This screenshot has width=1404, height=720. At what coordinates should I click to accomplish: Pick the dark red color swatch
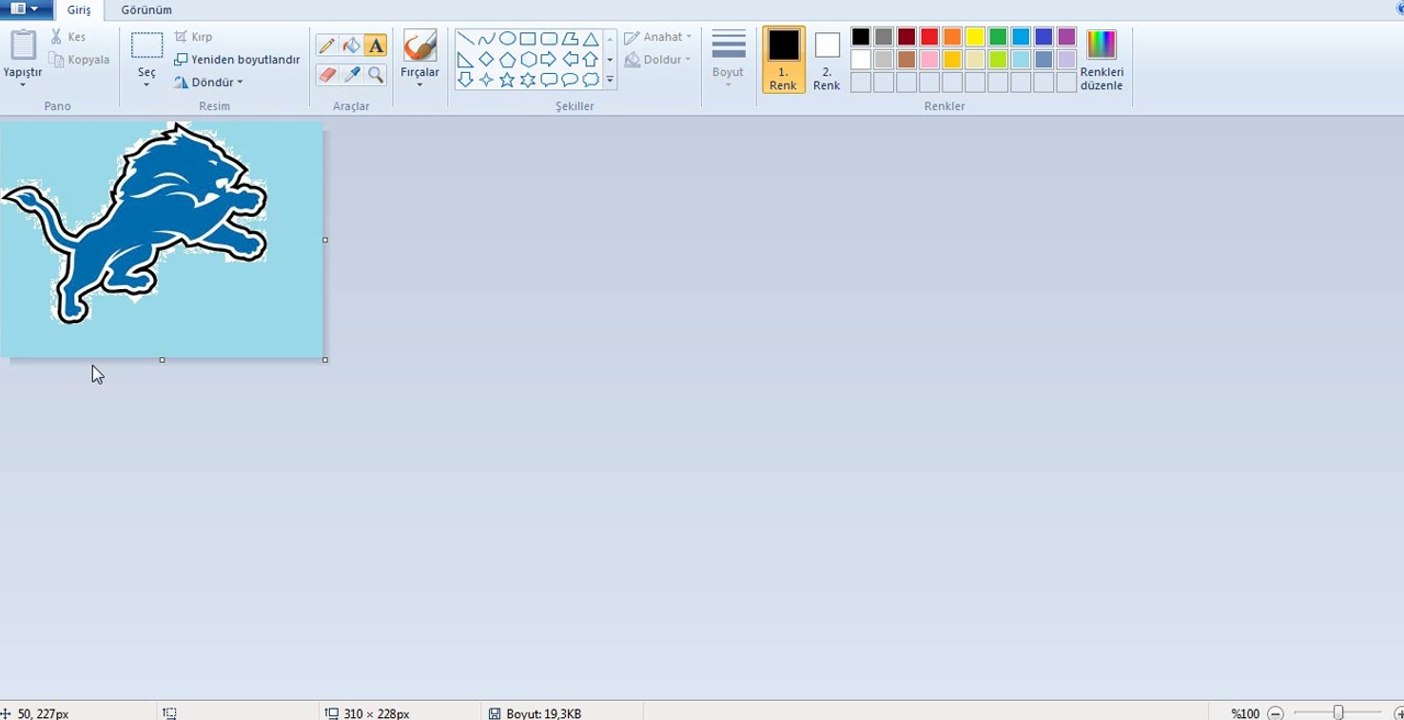point(907,37)
